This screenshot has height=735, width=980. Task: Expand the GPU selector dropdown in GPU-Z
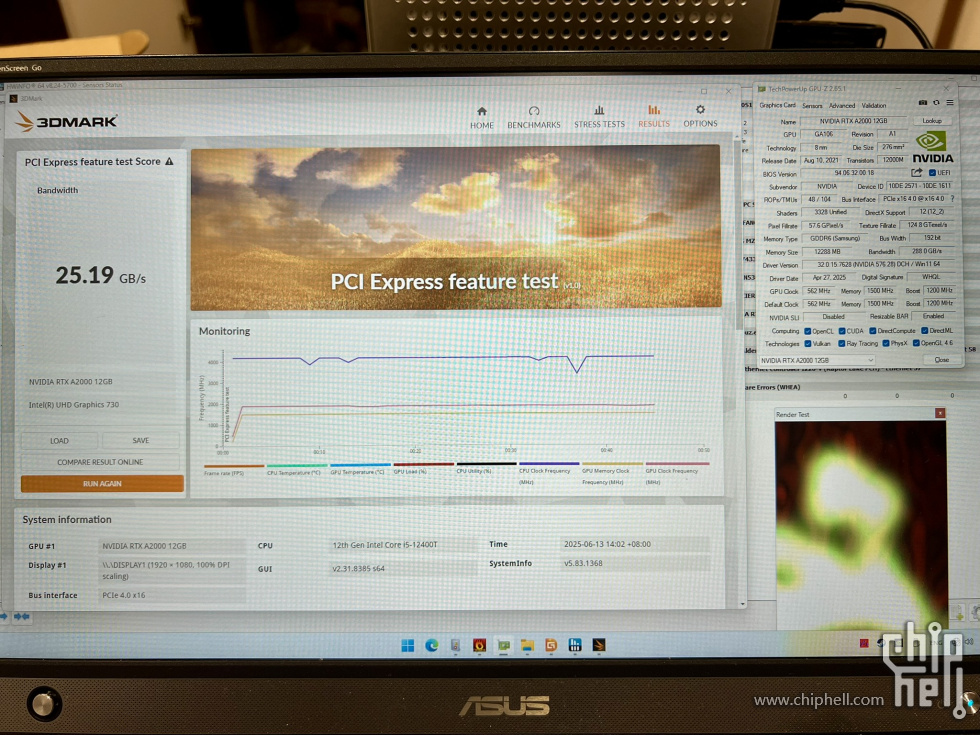[817, 360]
